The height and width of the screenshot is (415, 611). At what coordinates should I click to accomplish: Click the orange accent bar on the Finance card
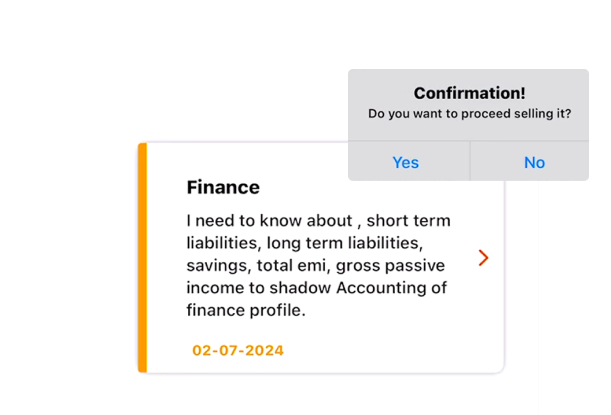coord(143,258)
